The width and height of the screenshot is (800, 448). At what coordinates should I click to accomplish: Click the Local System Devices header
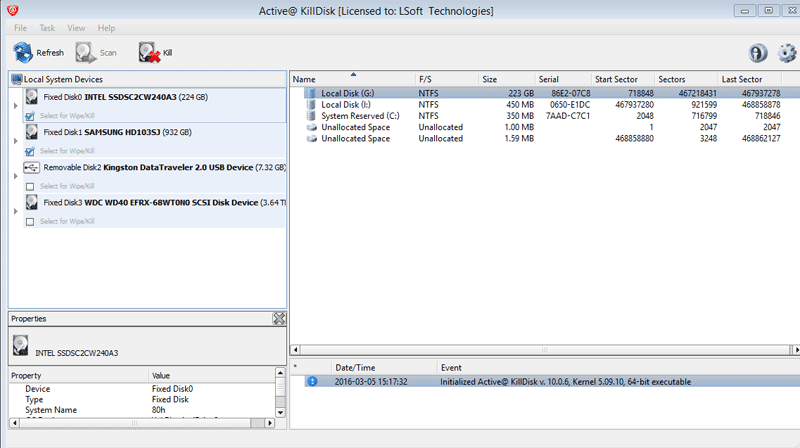point(147,79)
